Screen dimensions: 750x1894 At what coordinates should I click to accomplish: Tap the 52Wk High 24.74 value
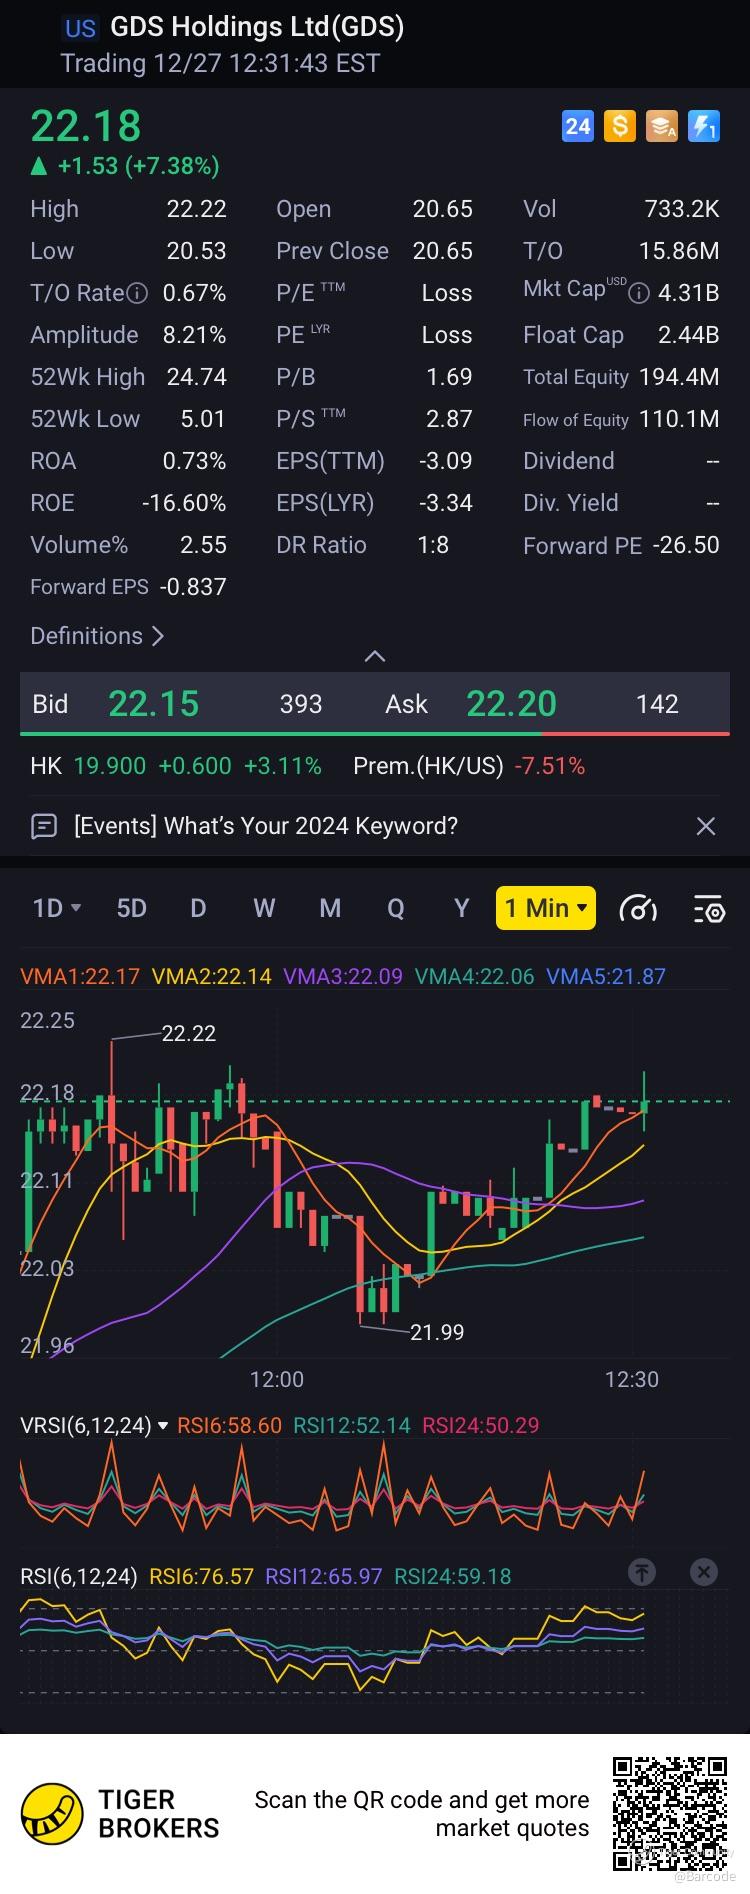coord(196,377)
